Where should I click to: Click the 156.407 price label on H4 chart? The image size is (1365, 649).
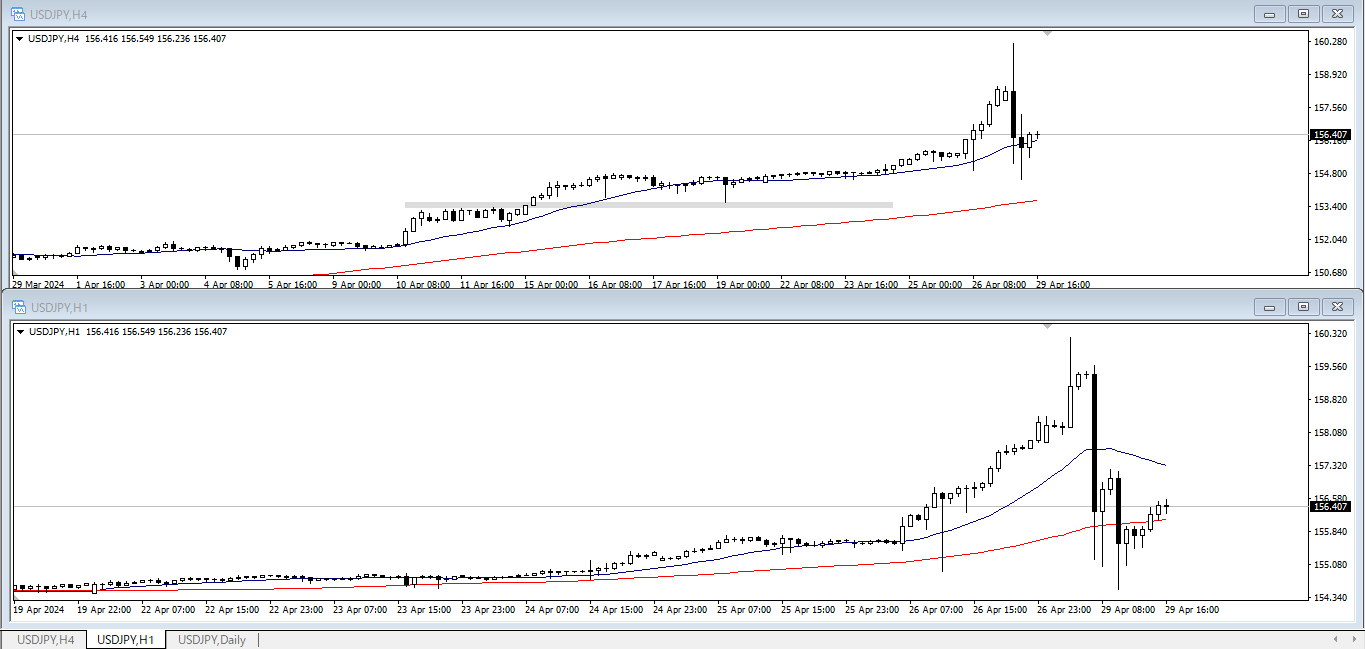coord(1329,135)
